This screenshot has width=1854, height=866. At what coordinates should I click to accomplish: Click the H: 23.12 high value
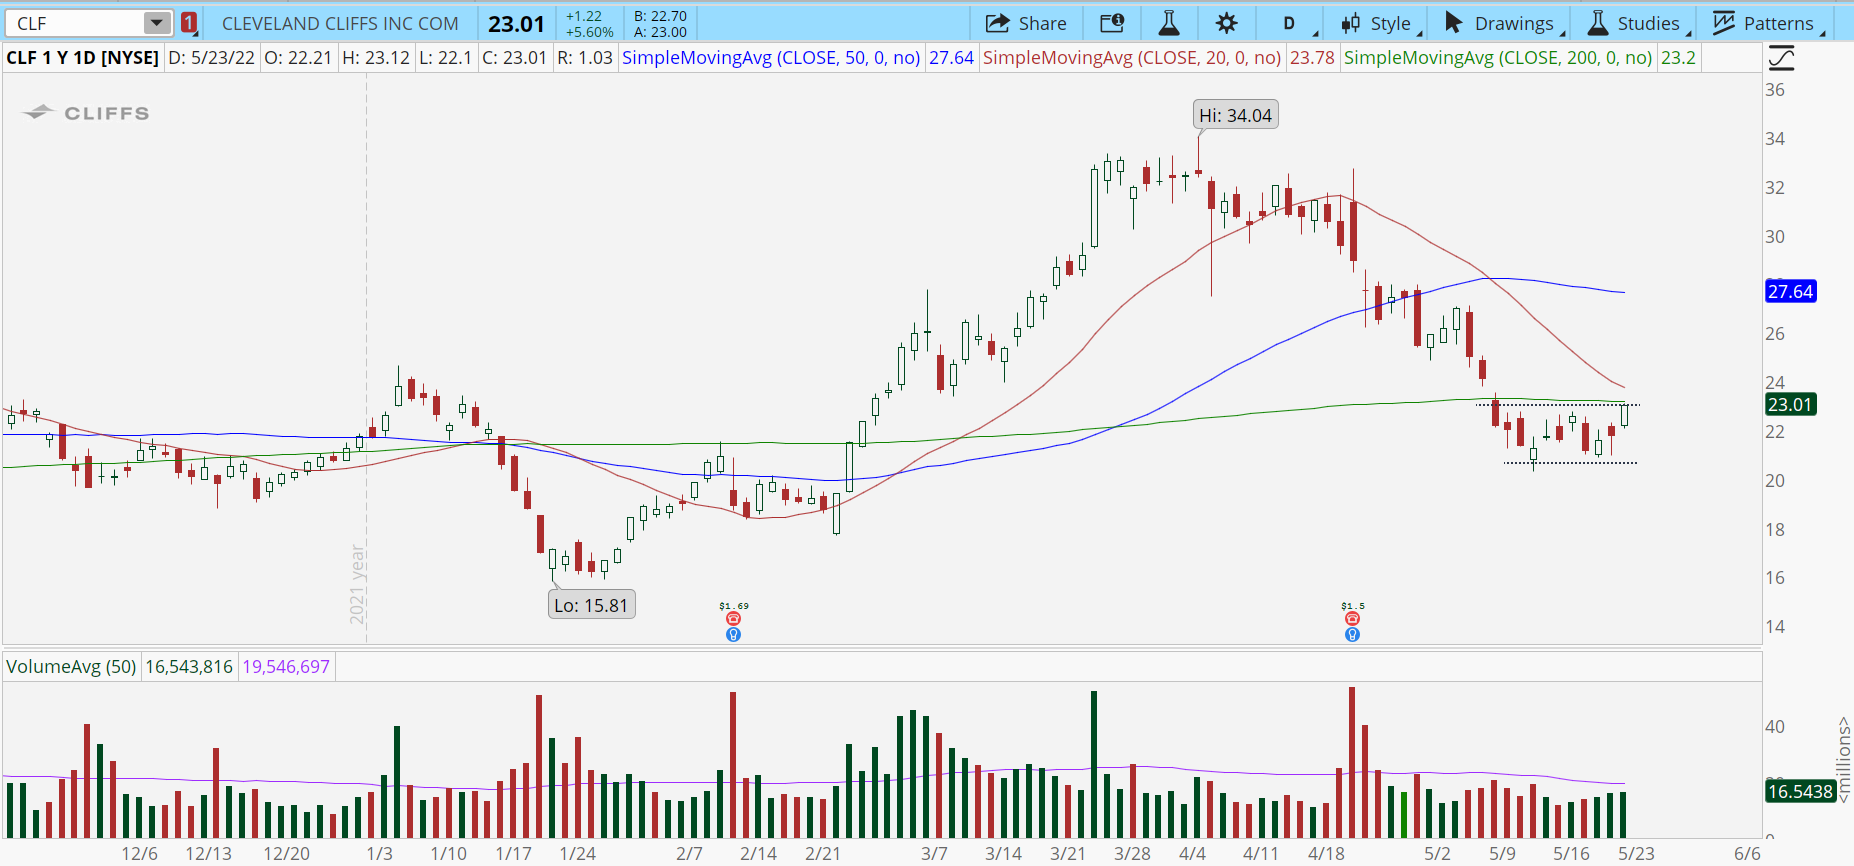(376, 58)
